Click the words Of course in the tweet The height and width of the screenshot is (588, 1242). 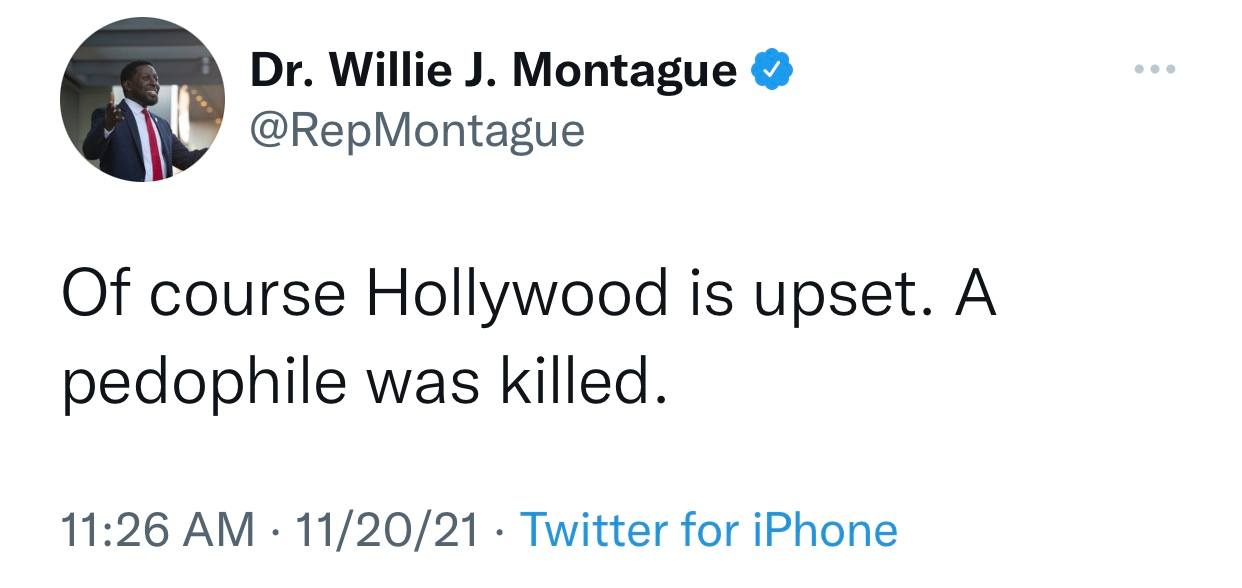(204, 295)
